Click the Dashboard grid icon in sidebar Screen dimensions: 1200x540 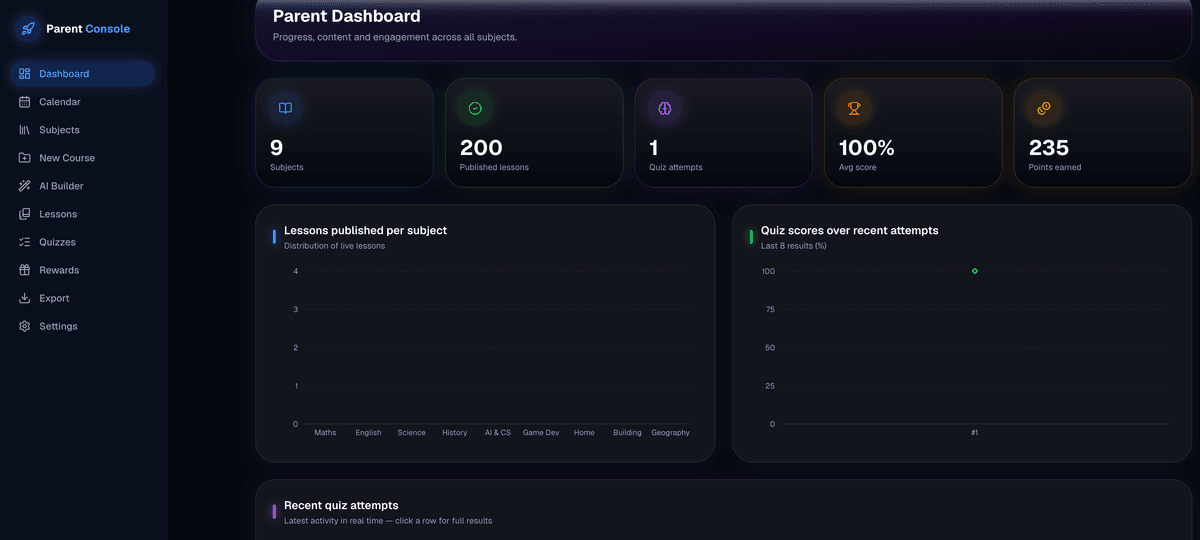[25, 74]
